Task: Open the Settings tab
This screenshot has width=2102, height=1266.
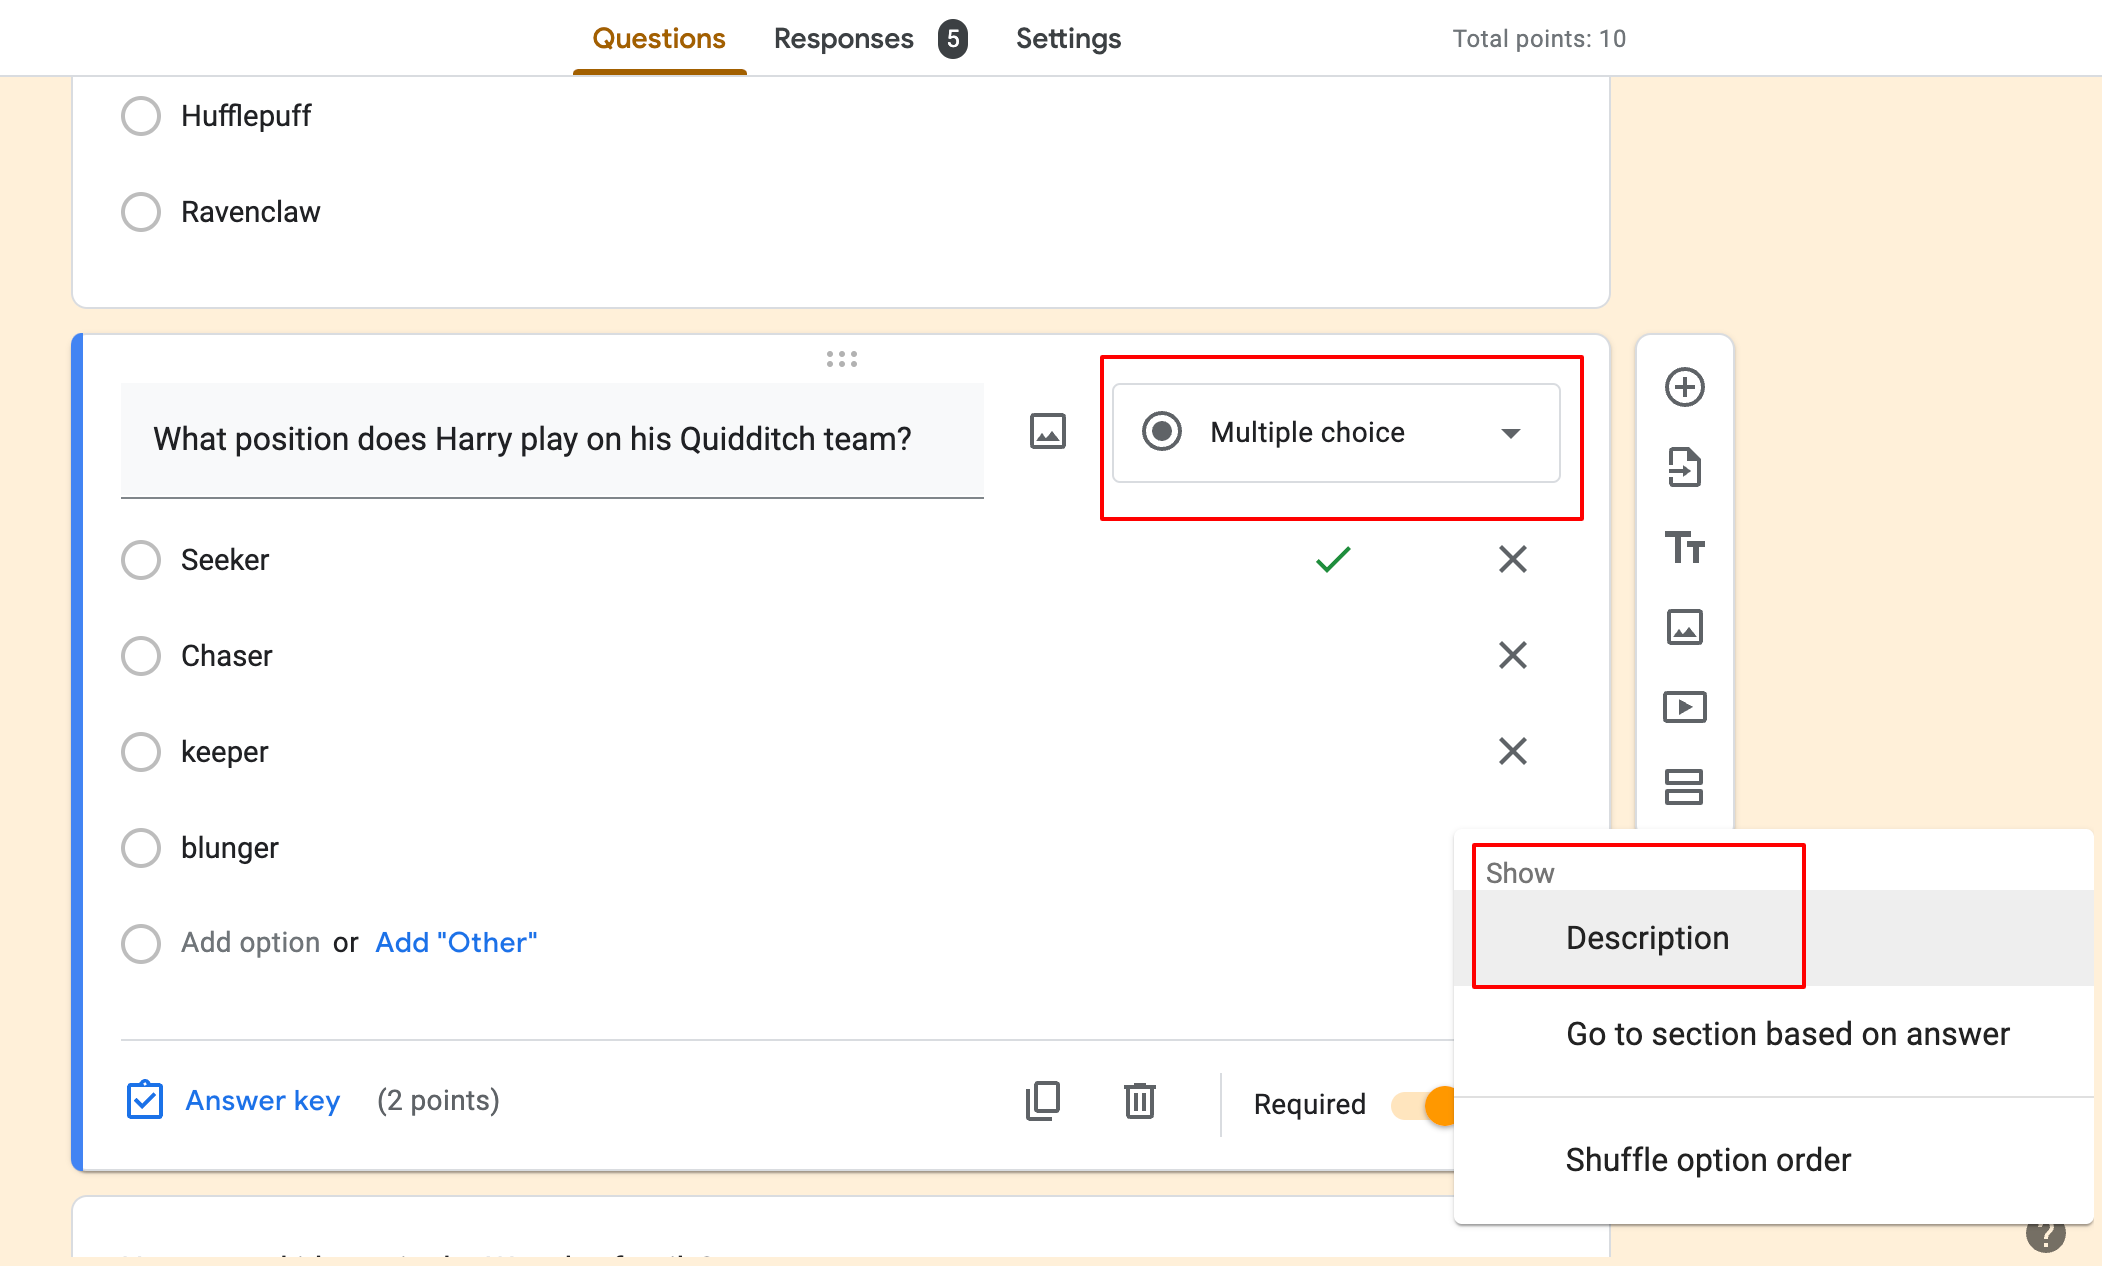Action: tap(1068, 39)
